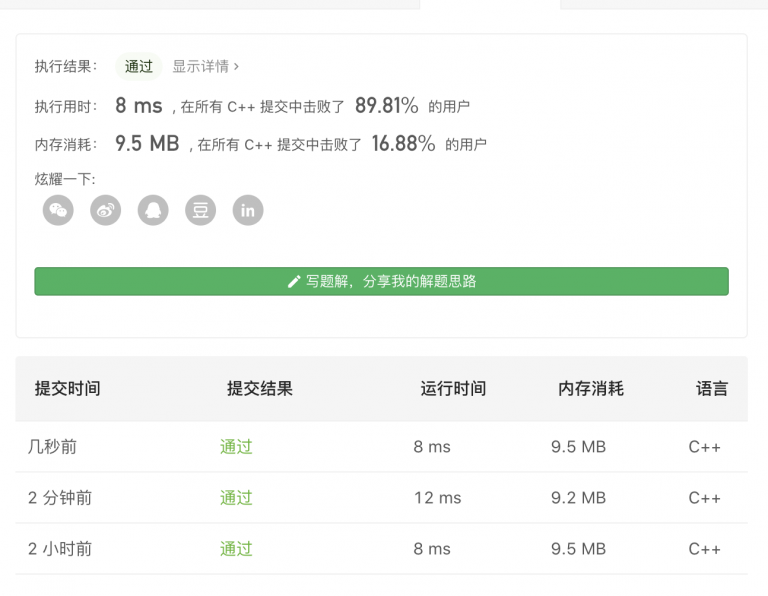Click the 提交时间 column header
This screenshot has width=768, height=596.
[x=67, y=389]
